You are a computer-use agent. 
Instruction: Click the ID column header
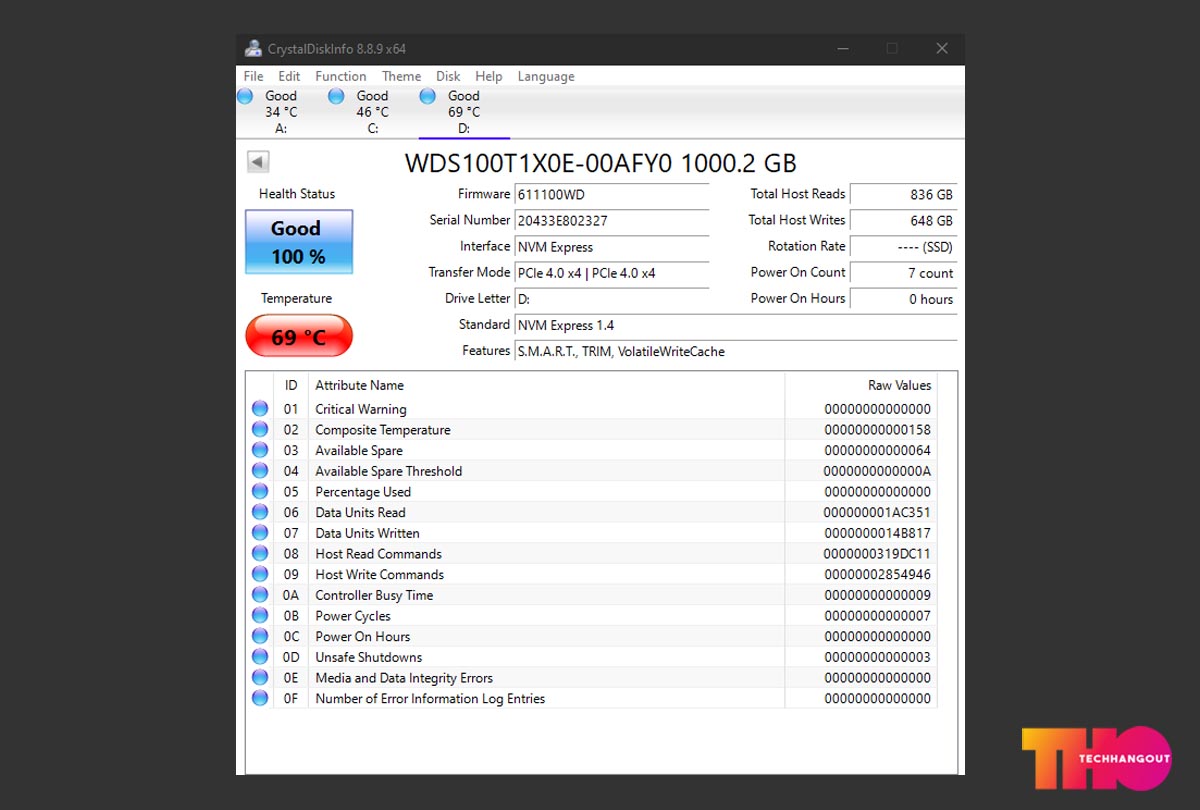(291, 385)
